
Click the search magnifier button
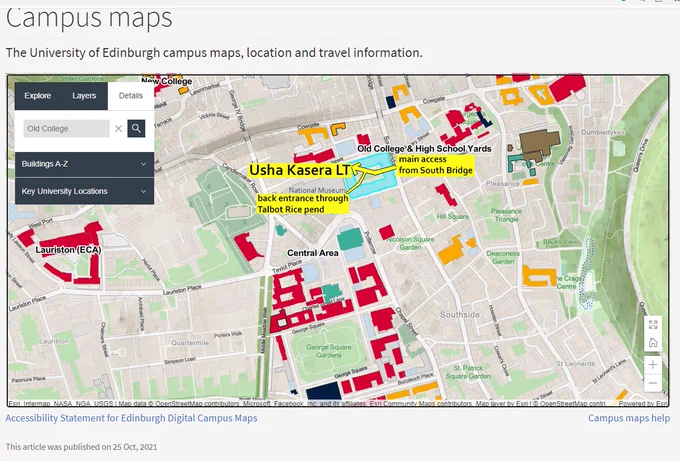coord(136,128)
